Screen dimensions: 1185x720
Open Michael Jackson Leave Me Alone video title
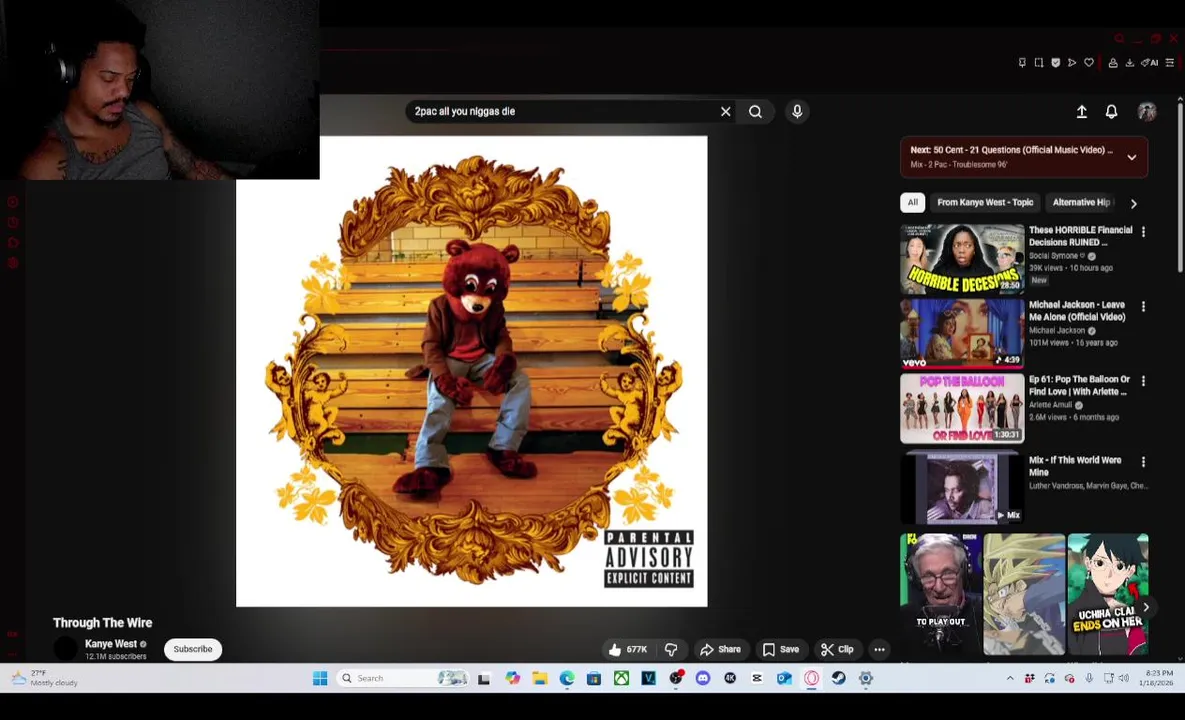[x=1076, y=311]
